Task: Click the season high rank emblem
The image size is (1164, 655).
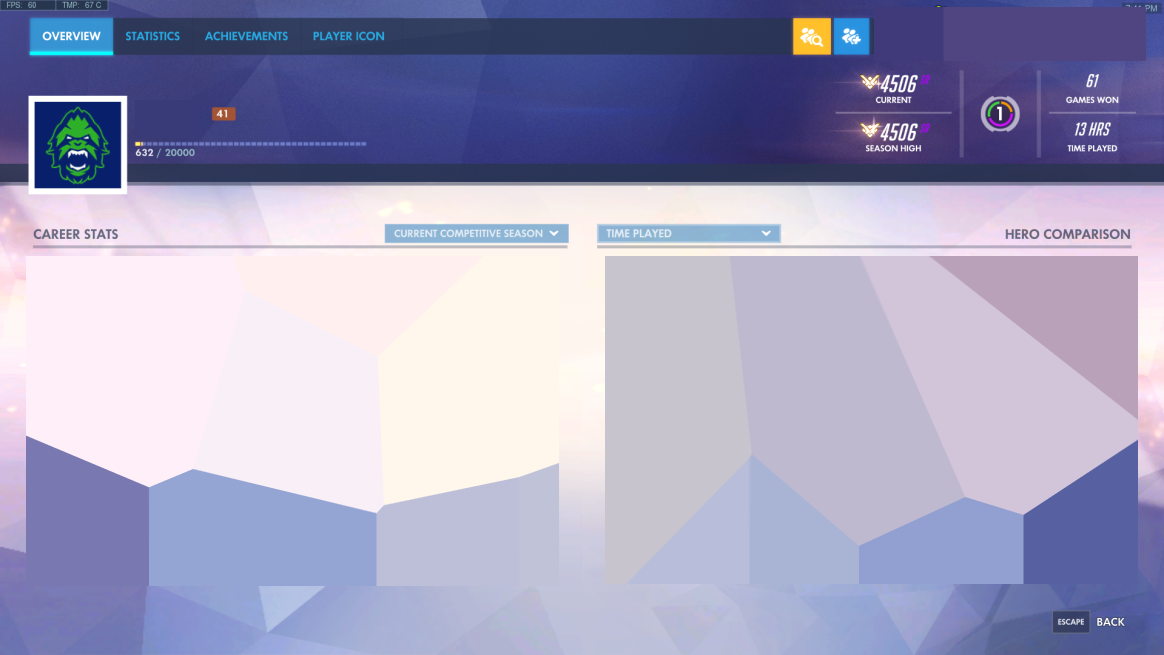Action: [869, 131]
